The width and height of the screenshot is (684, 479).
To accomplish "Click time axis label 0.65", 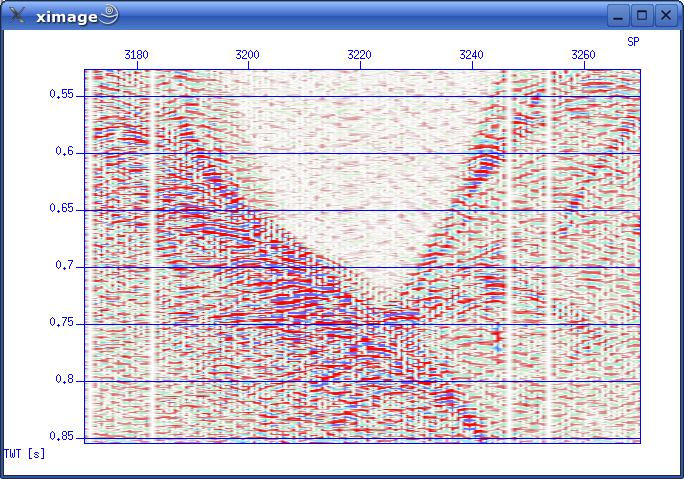I will (x=62, y=209).
